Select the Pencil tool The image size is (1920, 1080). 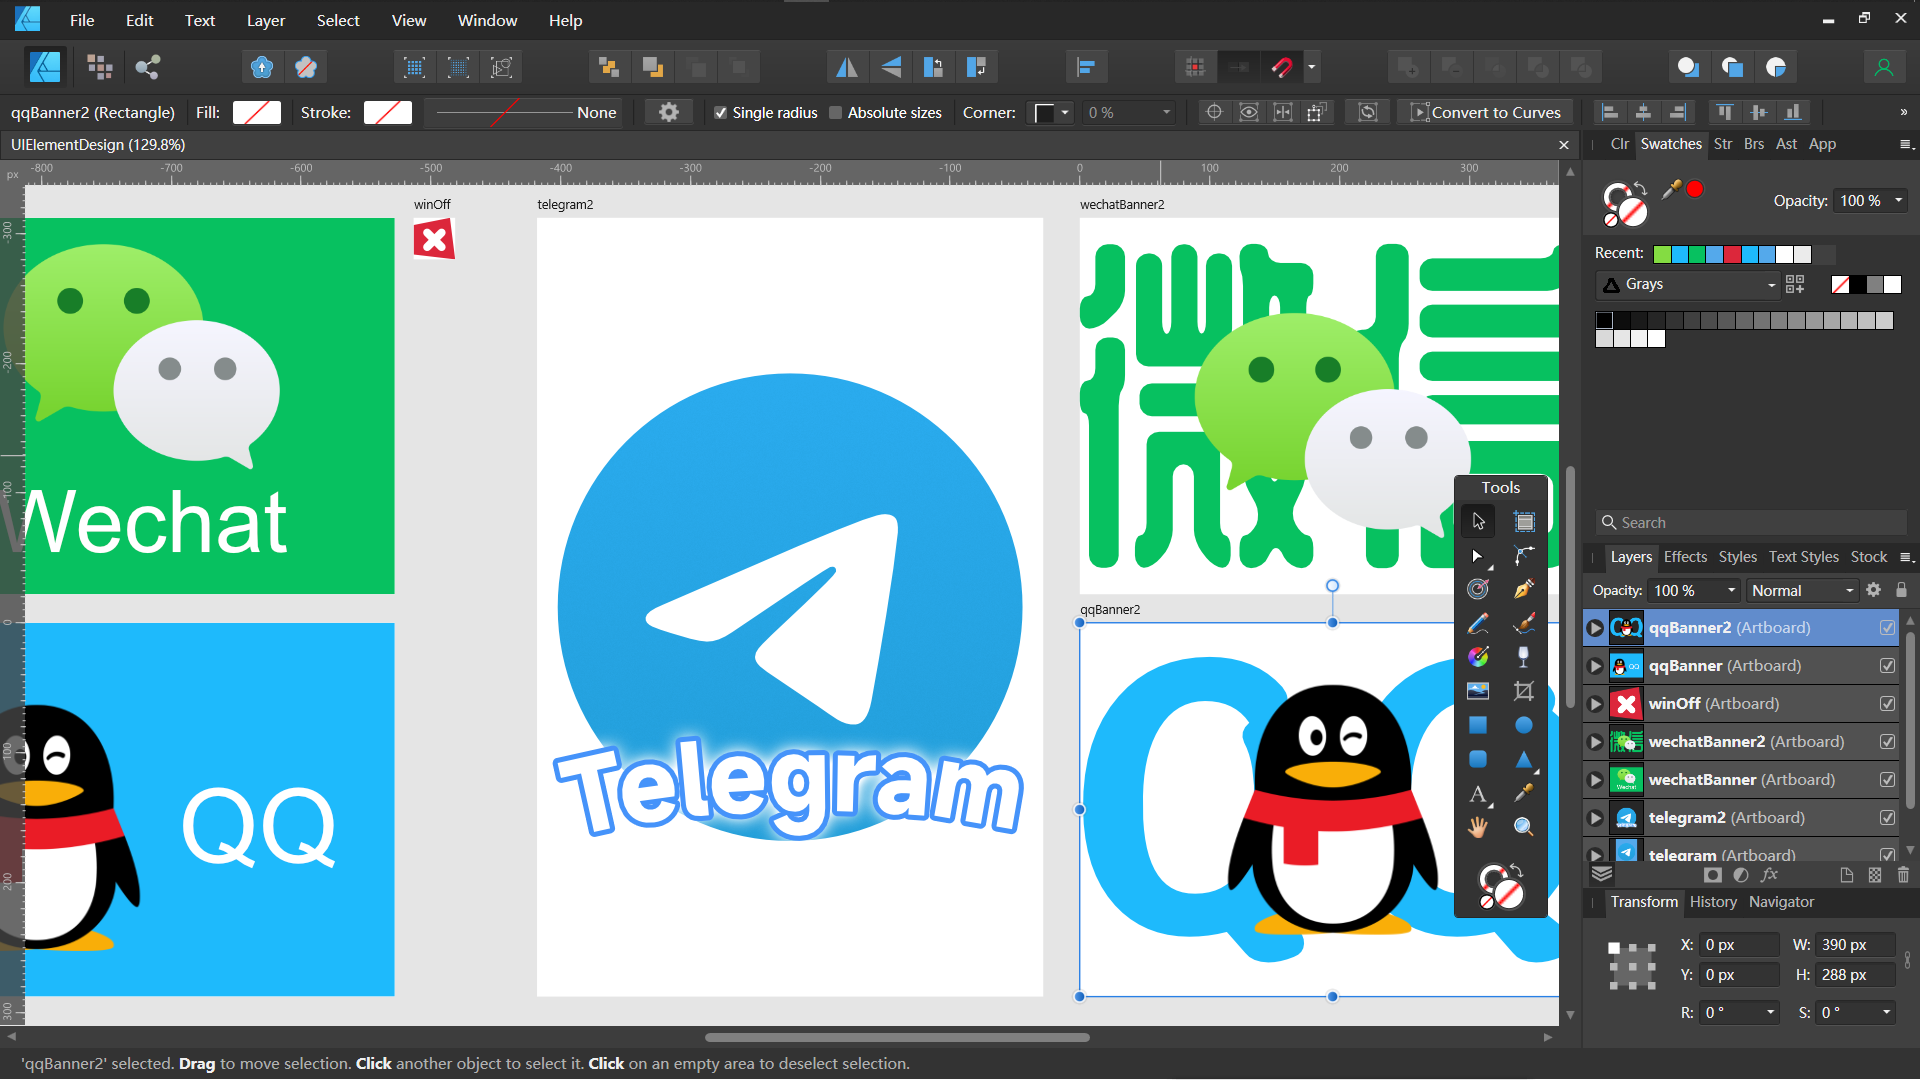[1478, 623]
